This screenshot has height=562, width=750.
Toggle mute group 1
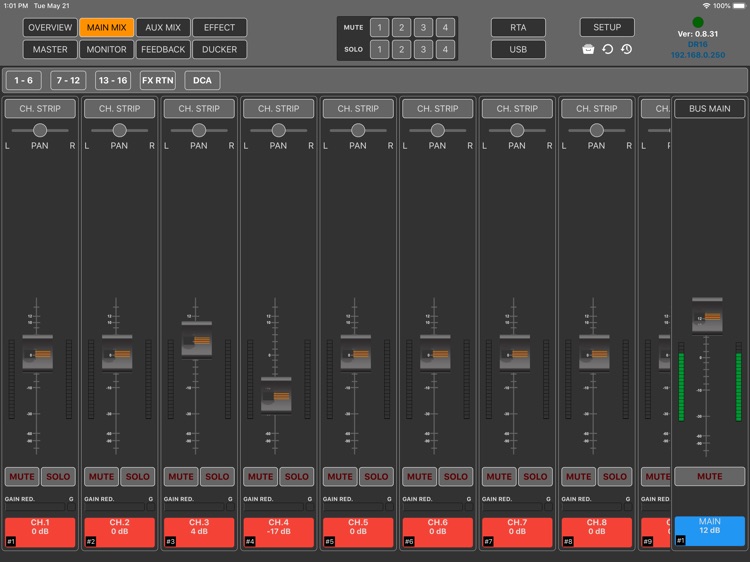[380, 27]
